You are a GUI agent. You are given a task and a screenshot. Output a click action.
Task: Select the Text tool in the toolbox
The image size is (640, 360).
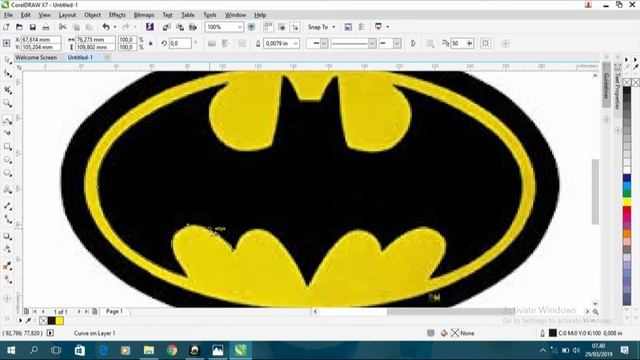[x=7, y=189]
